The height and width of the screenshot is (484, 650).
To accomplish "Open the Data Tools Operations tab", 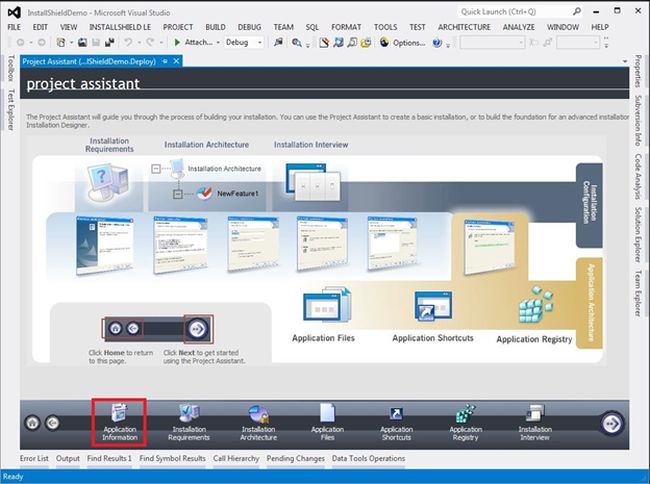I will (x=368, y=458).
